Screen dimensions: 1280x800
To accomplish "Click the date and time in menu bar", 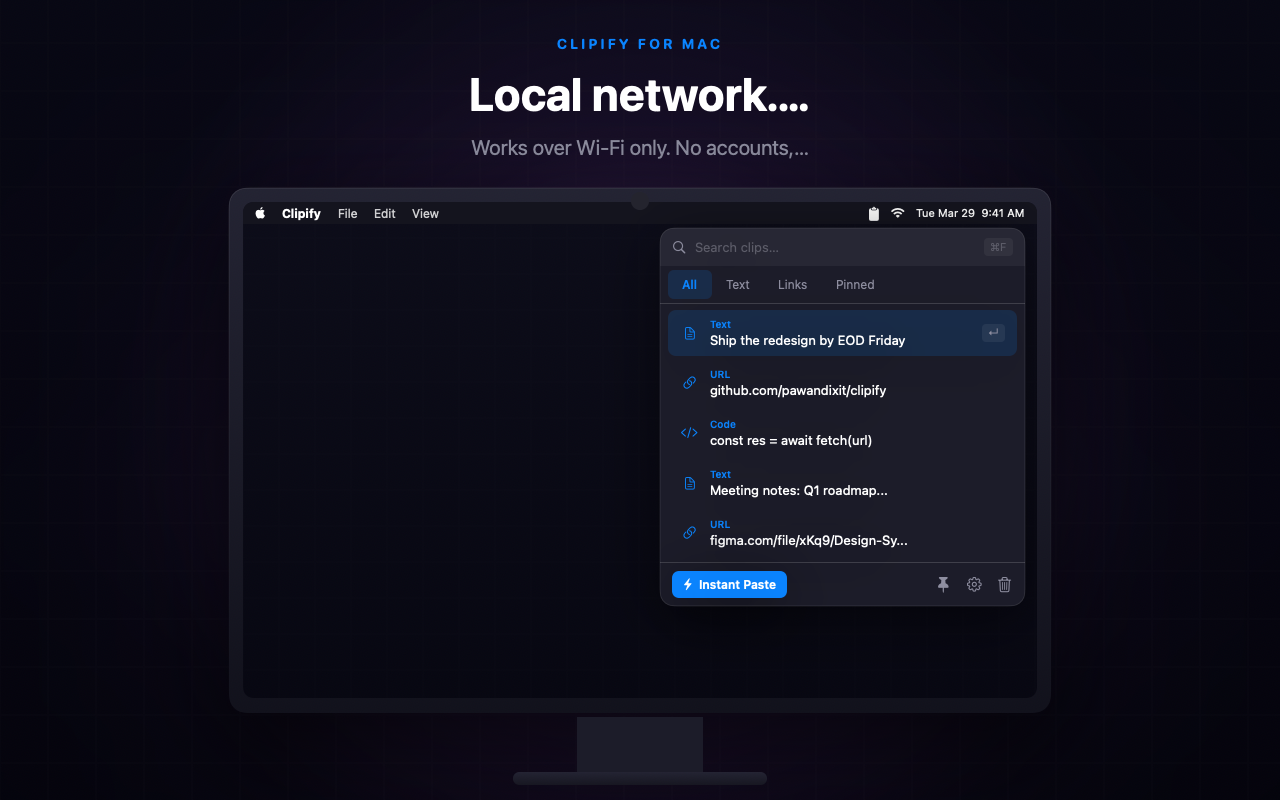I will [x=970, y=213].
